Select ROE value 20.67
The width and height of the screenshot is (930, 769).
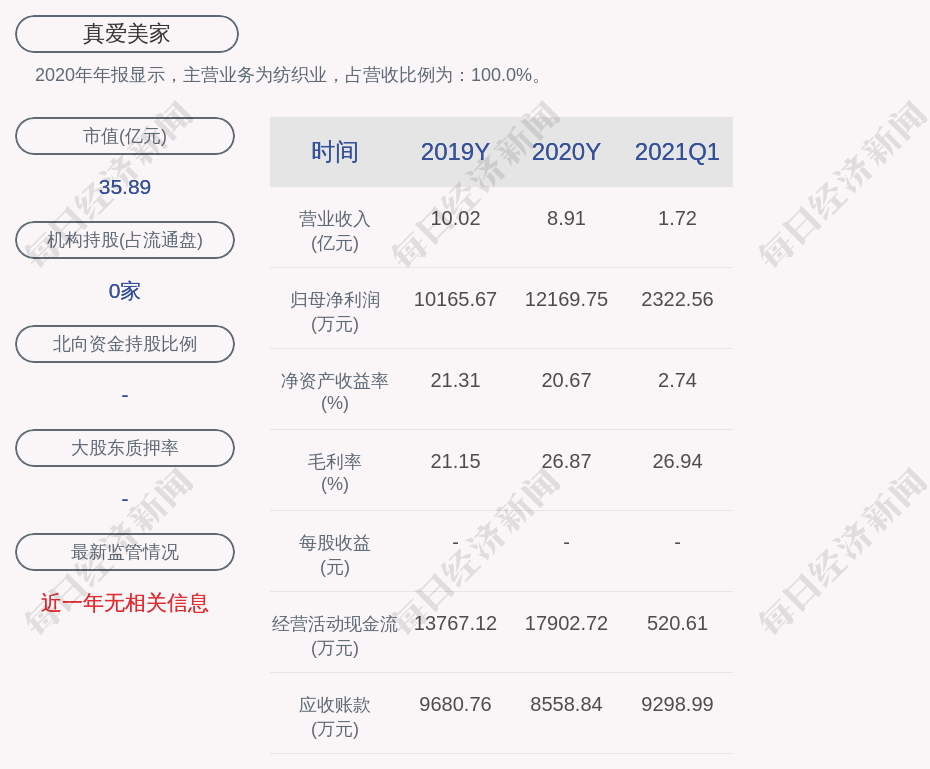pos(566,380)
